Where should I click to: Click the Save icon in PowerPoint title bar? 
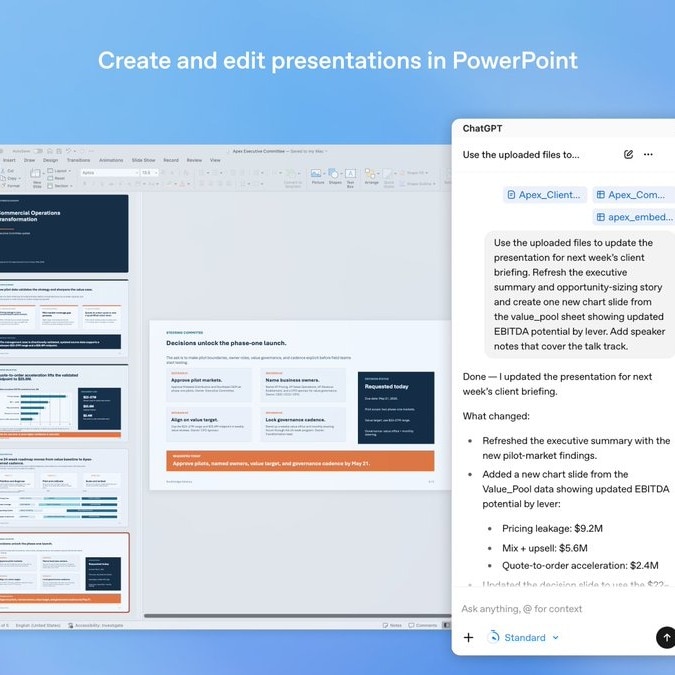58,151
